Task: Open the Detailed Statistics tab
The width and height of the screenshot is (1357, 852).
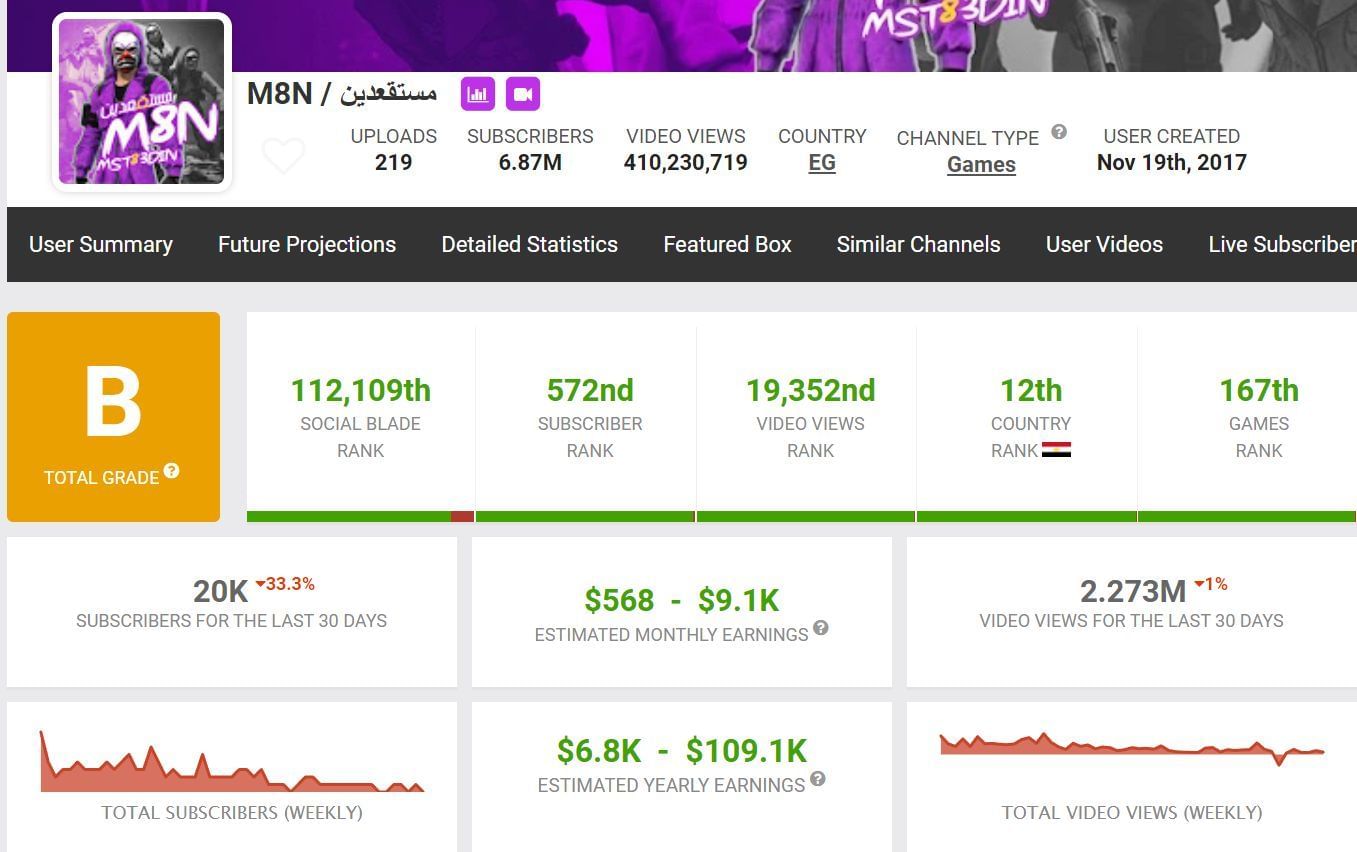Action: [x=530, y=244]
